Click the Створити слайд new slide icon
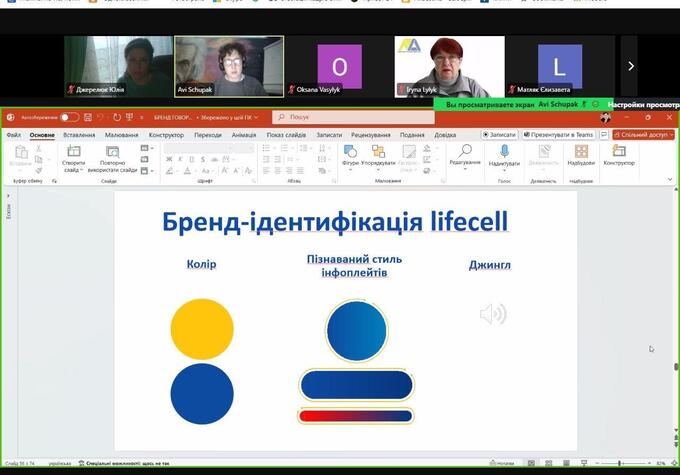Viewport: 680px width, 475px height. (x=73, y=152)
